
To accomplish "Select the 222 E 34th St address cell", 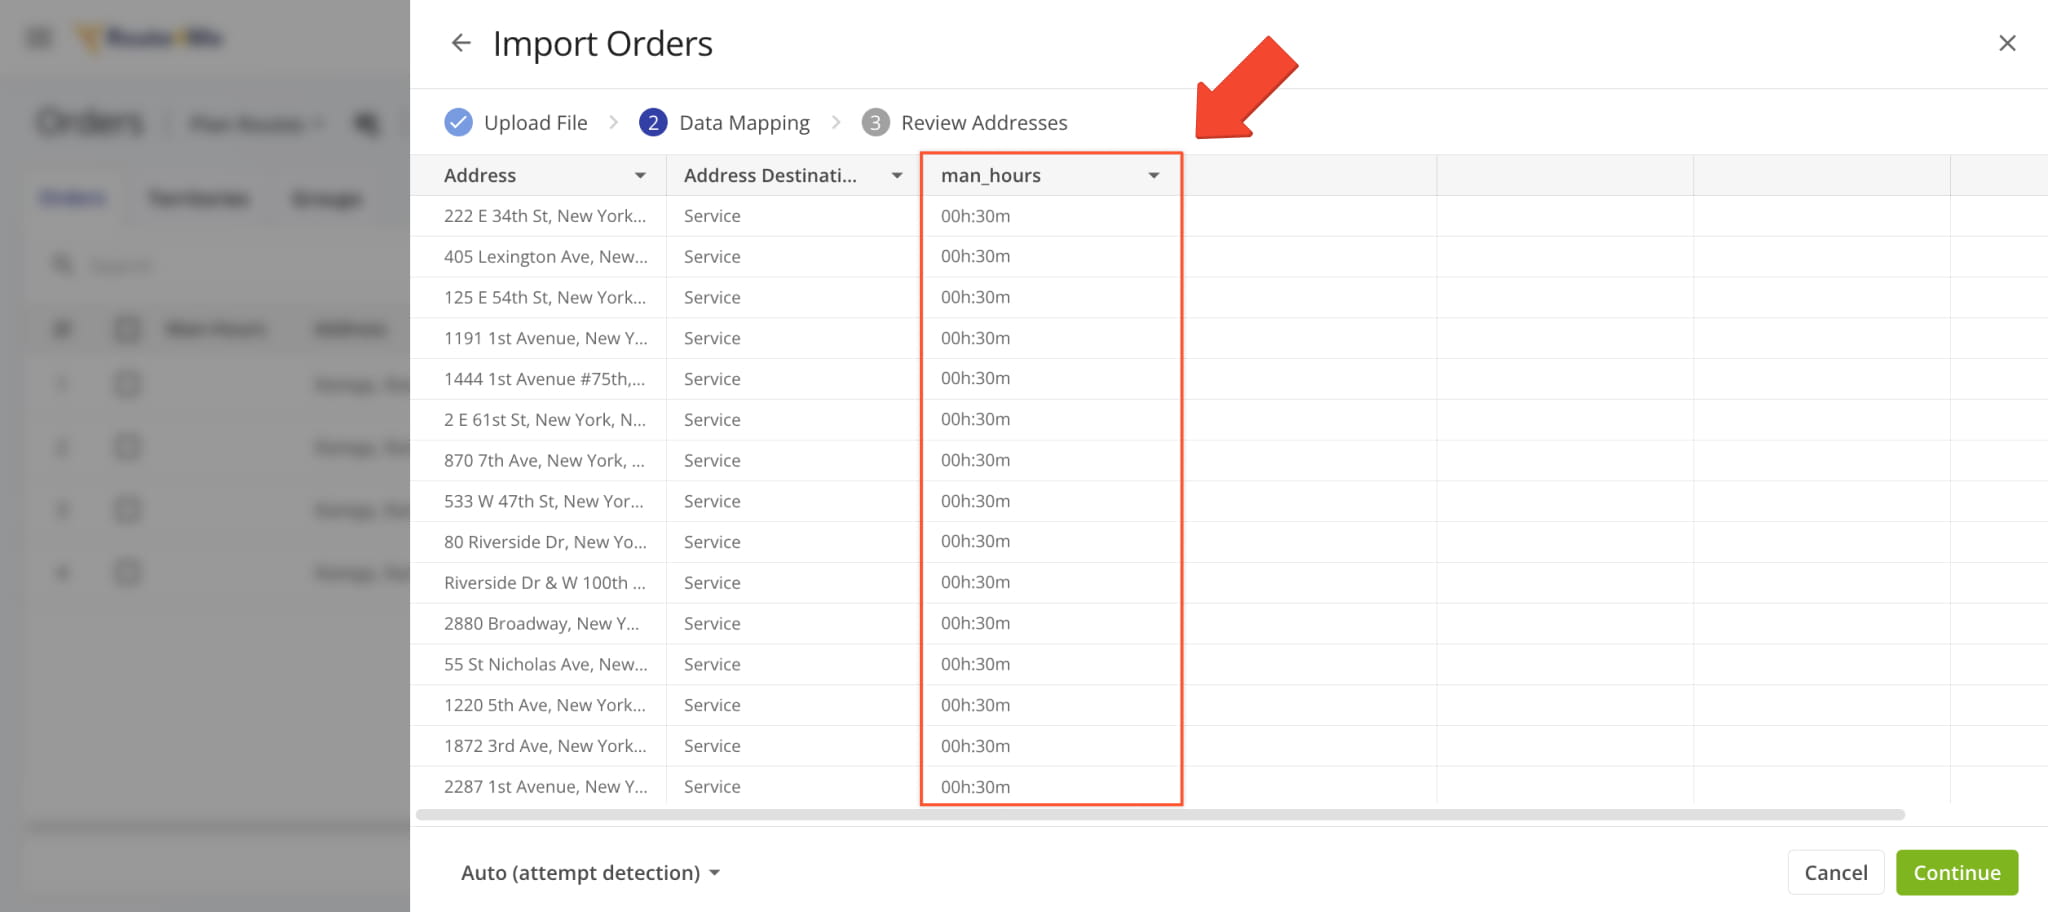I will pyautogui.click(x=544, y=216).
